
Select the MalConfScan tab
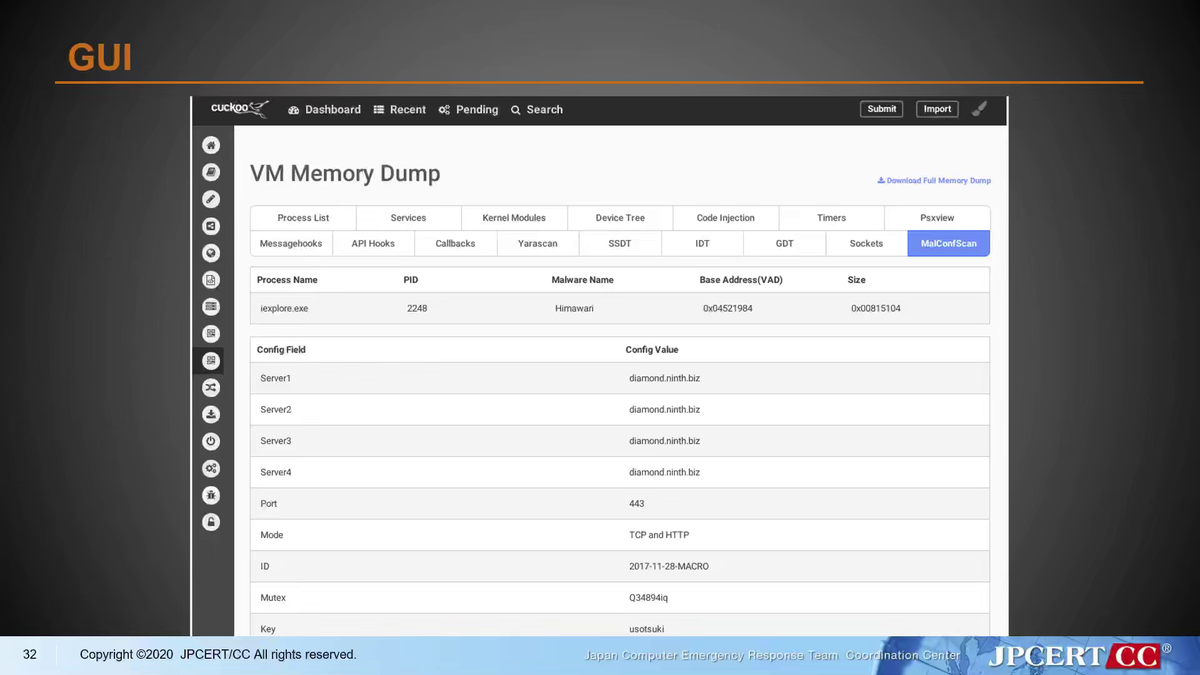point(949,244)
